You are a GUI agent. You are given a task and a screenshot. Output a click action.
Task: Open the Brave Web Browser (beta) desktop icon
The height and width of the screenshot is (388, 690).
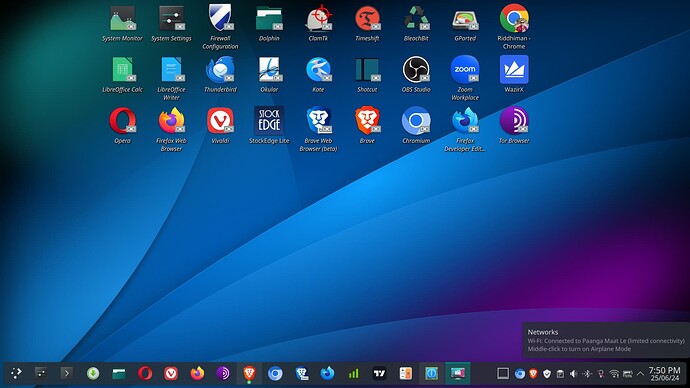click(318, 121)
